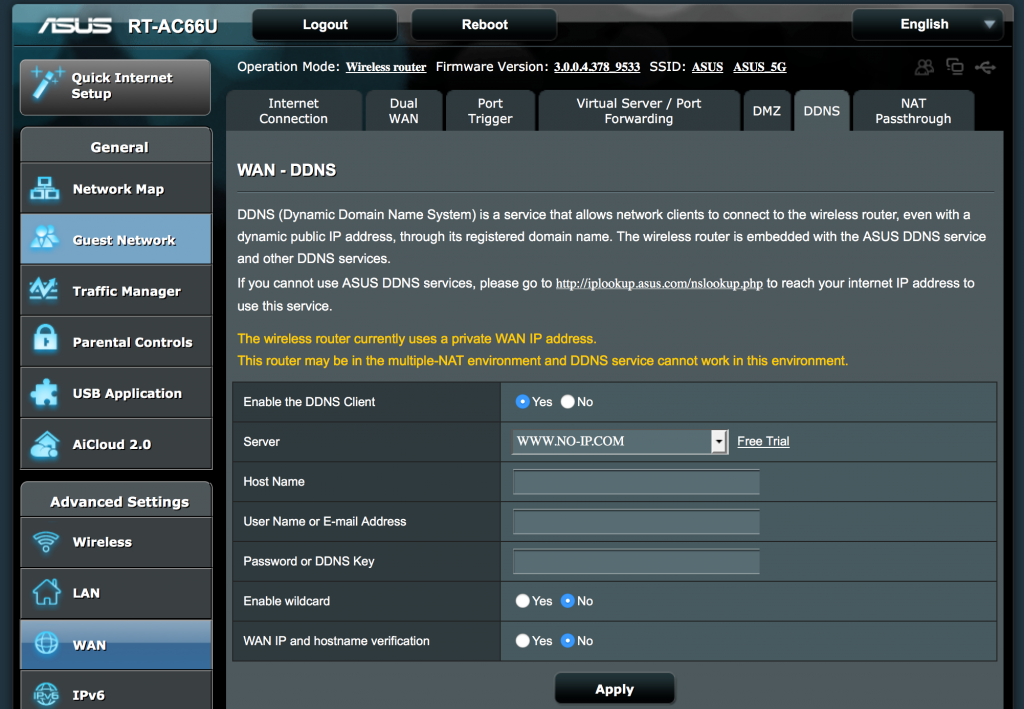Open Network Map from the sidebar
The image size is (1024, 709).
tap(116, 188)
